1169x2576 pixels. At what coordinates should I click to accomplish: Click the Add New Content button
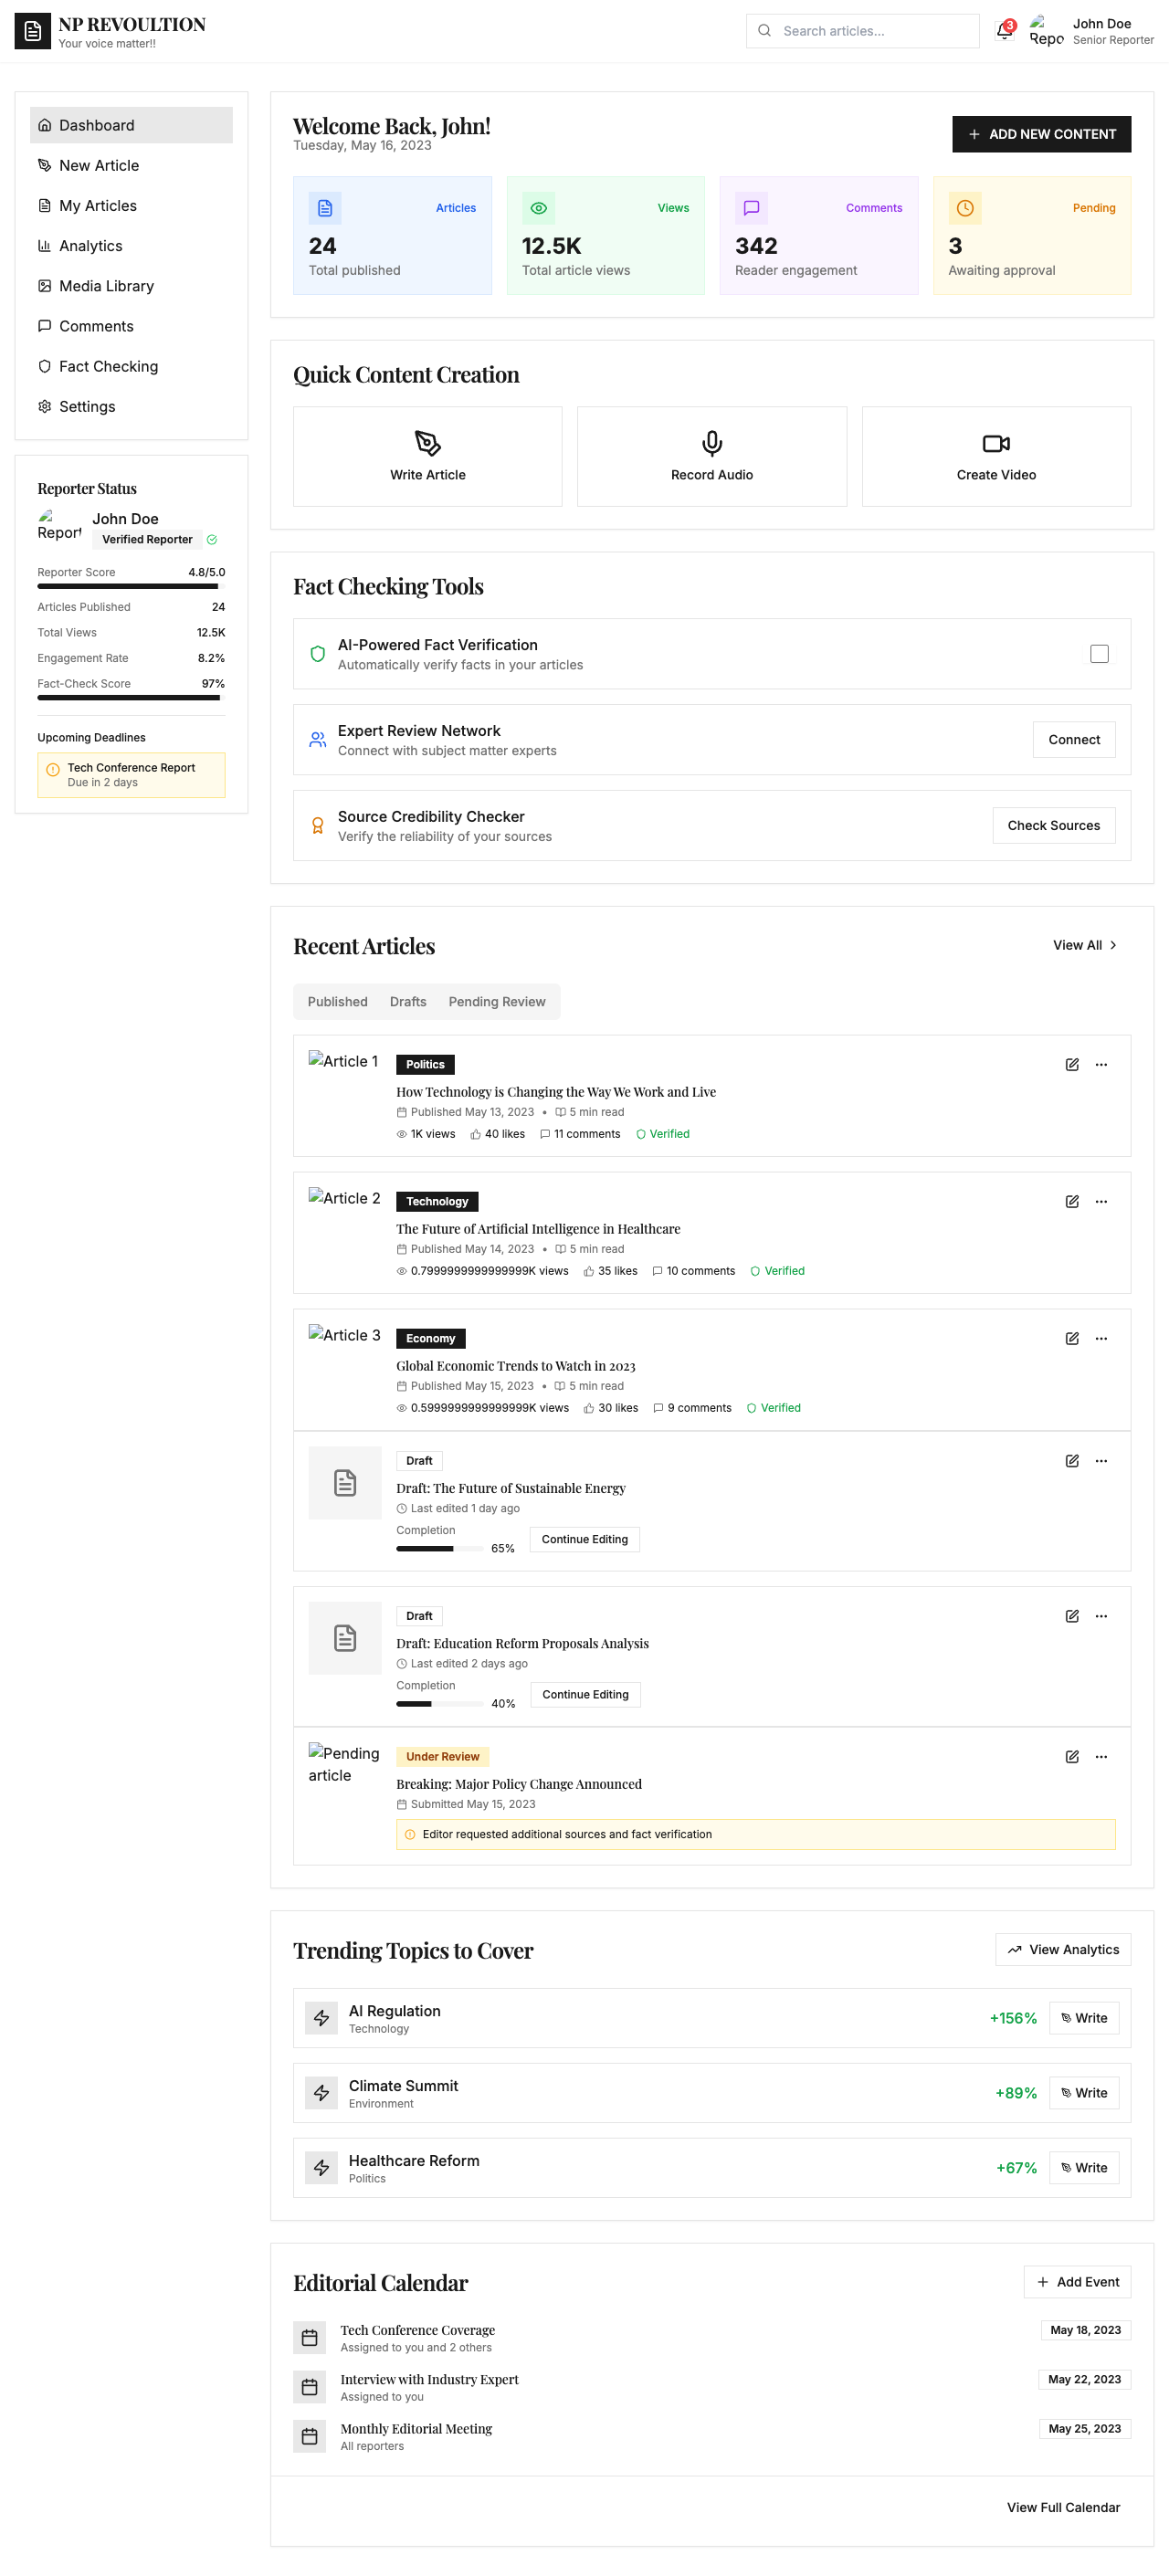click(1041, 134)
